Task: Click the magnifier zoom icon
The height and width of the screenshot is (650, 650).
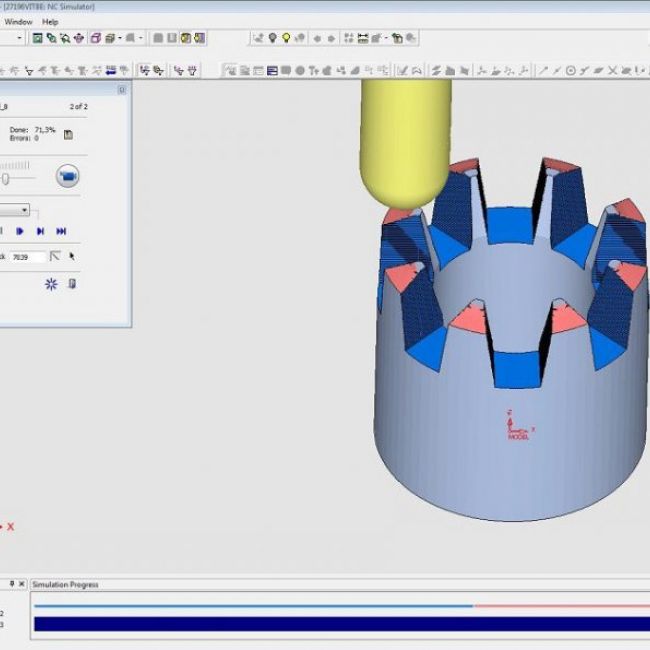Action: click(x=65, y=39)
